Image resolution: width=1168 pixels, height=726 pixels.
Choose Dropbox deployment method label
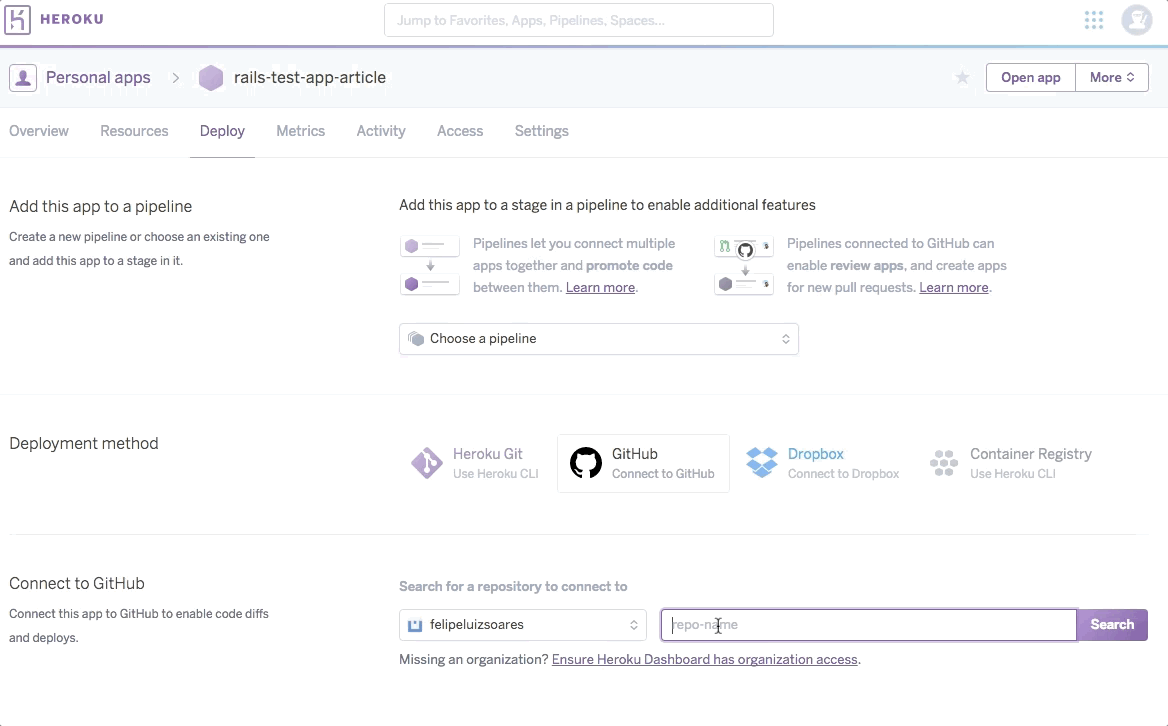pyautogui.click(x=816, y=453)
